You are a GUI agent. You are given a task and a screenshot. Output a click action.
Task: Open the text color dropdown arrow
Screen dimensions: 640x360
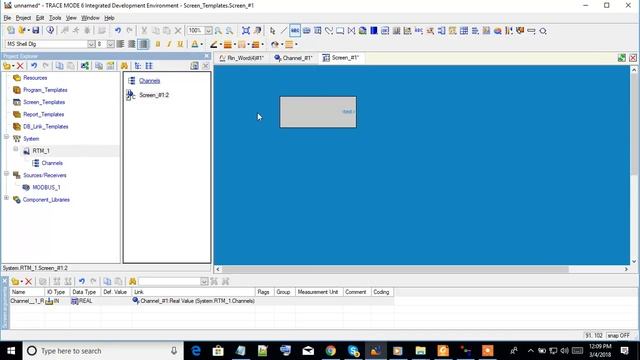pyautogui.click(x=202, y=44)
